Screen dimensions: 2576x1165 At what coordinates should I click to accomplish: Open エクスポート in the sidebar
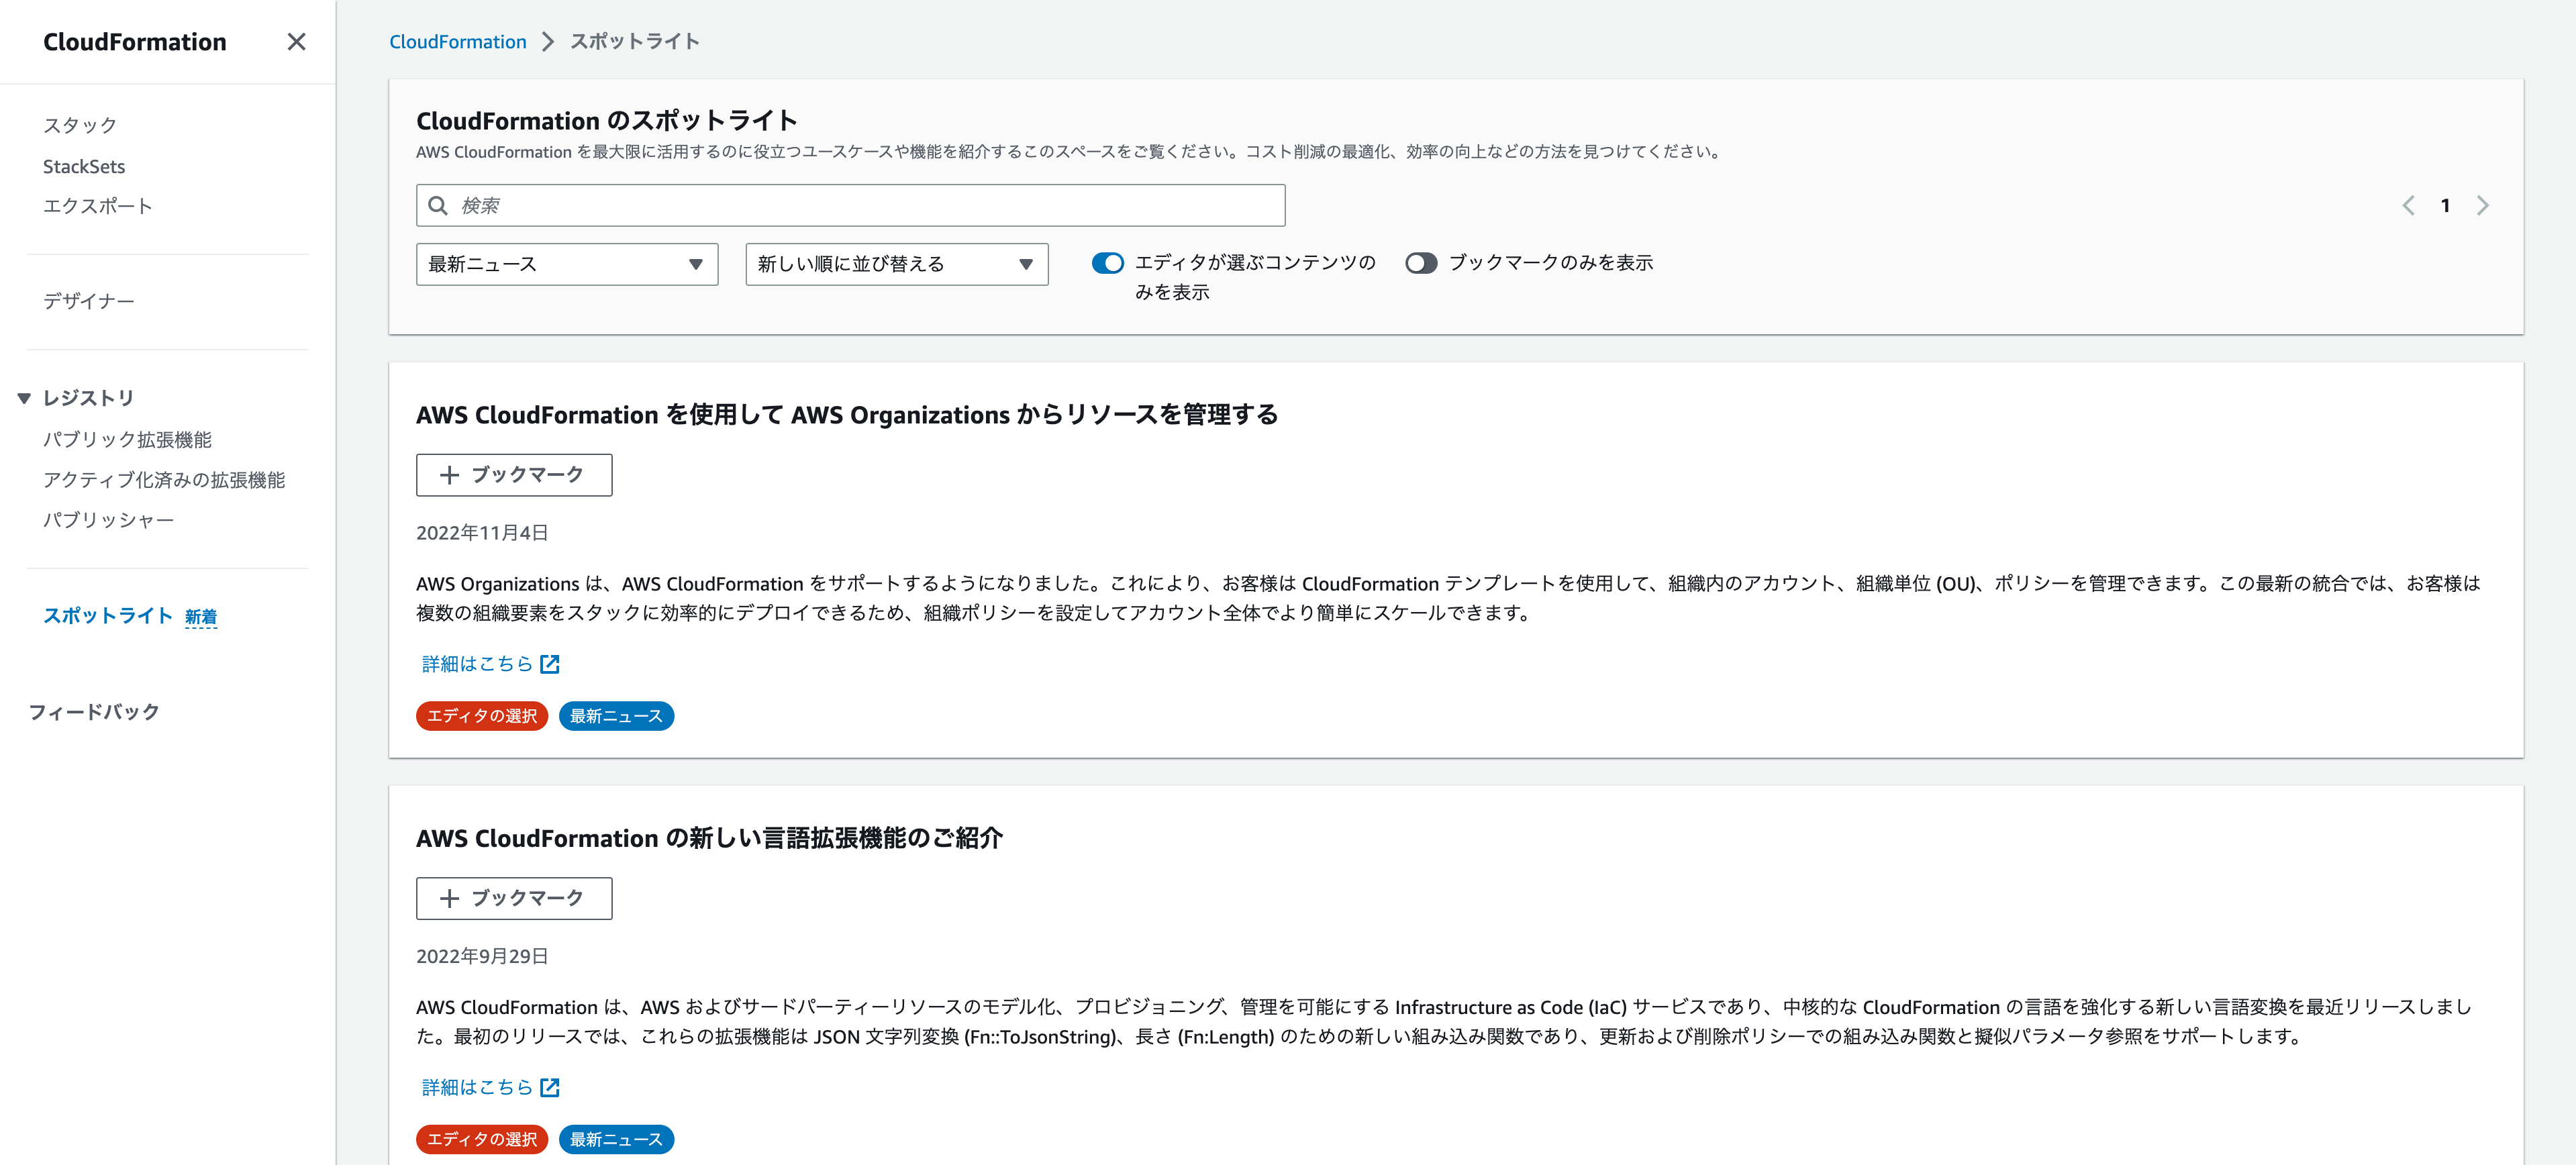(98, 206)
